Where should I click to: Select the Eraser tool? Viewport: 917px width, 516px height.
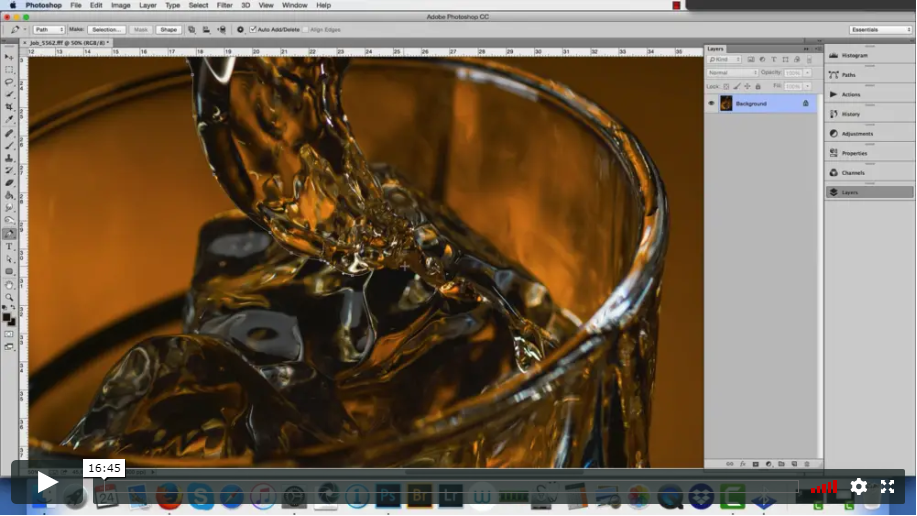coord(9,183)
